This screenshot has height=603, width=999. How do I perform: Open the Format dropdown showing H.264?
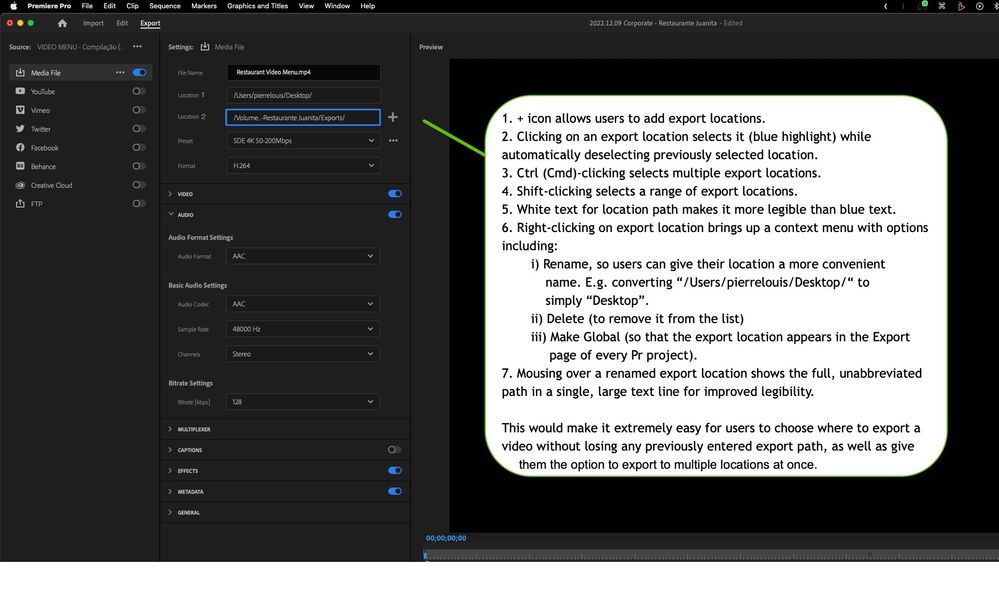pos(303,166)
